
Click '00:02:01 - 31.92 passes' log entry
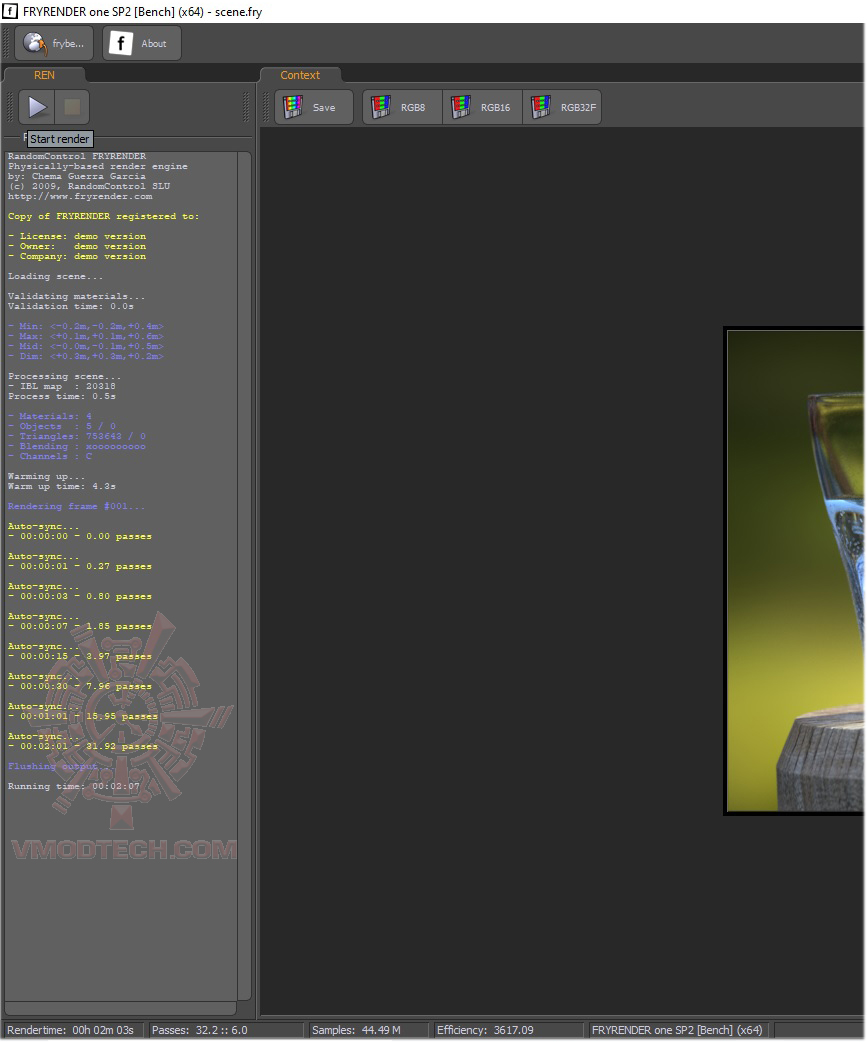pyautogui.click(x=82, y=746)
